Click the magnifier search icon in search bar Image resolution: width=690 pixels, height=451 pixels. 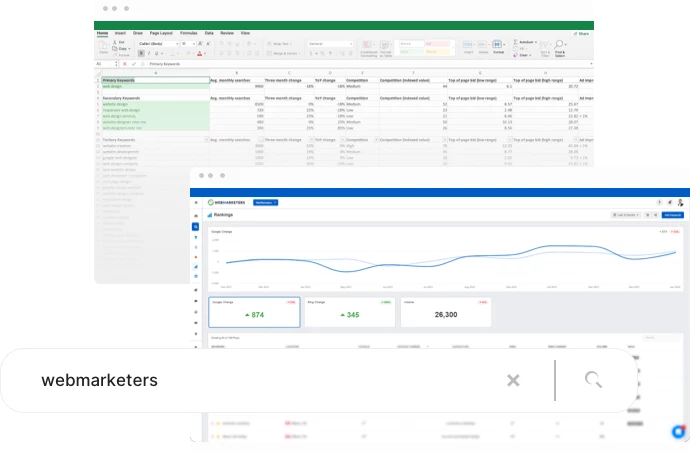click(593, 379)
